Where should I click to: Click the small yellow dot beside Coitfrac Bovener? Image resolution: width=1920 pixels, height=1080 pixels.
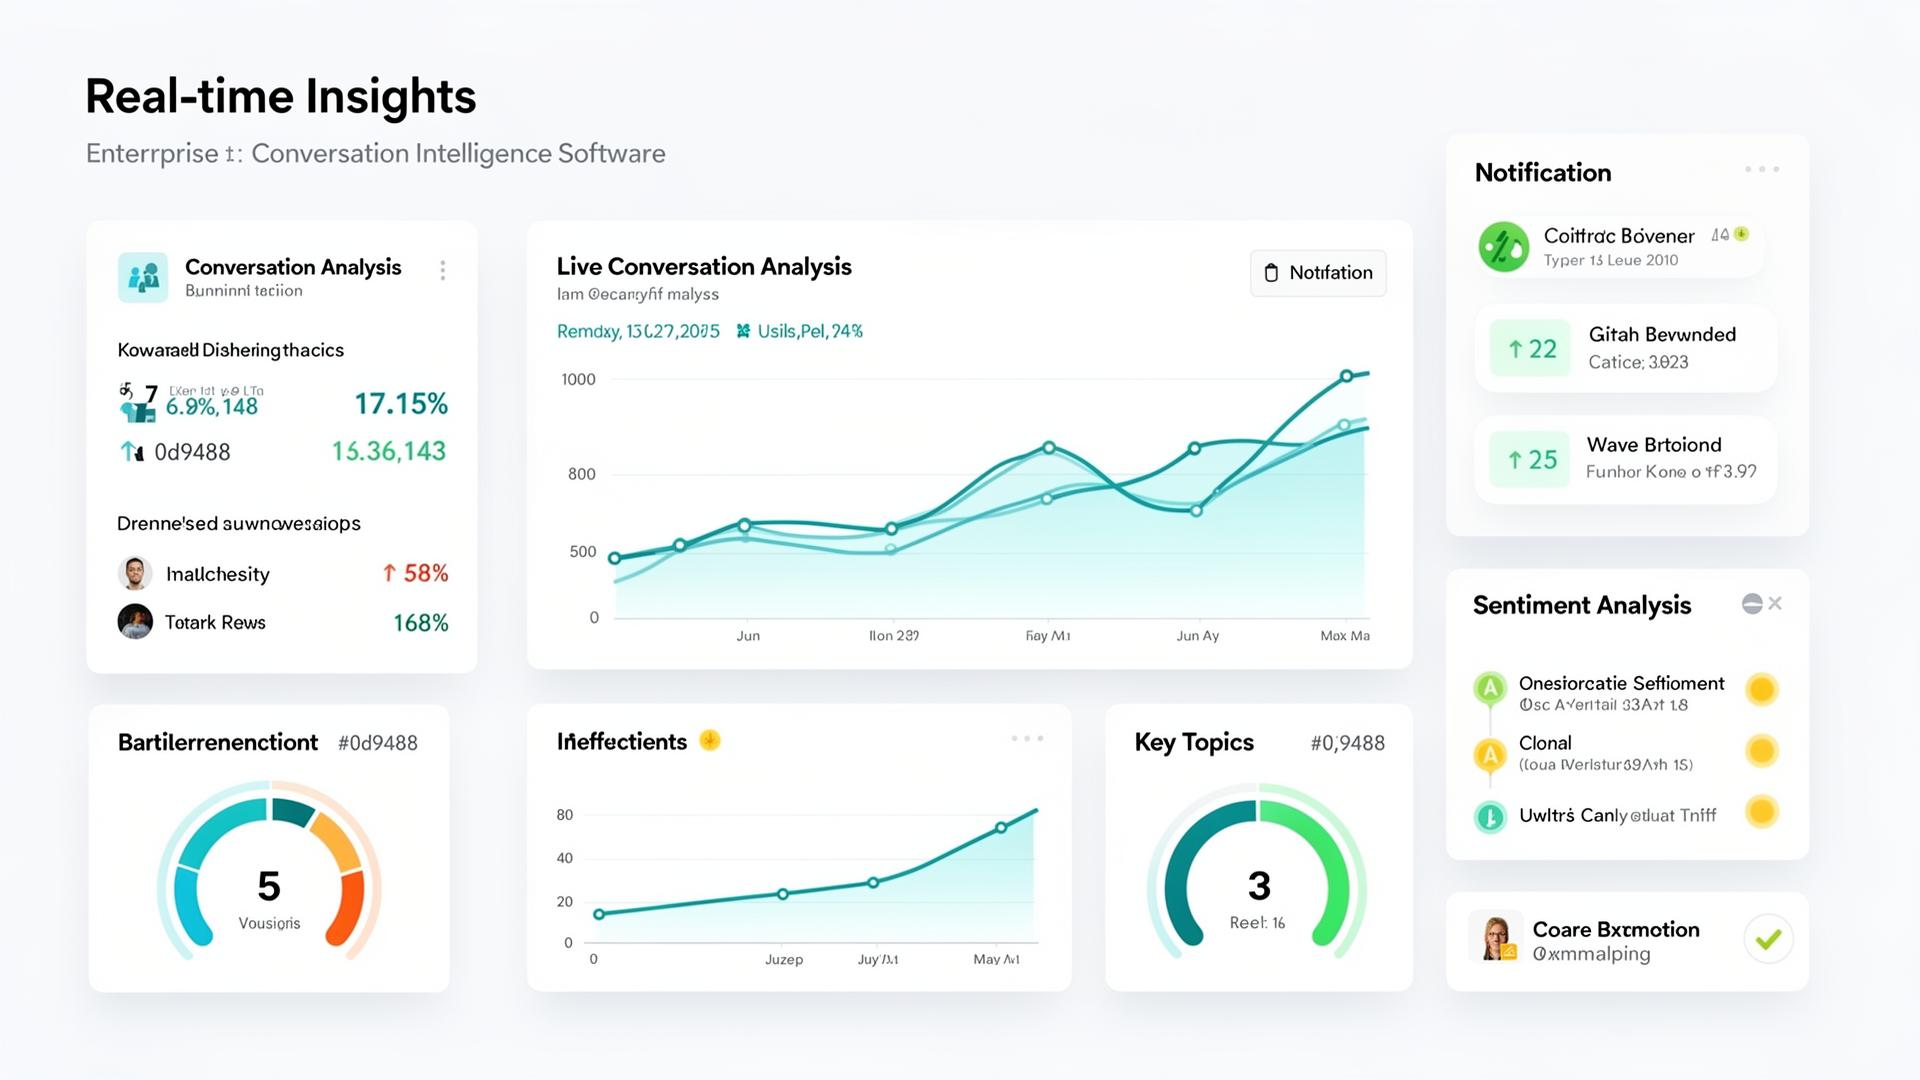click(x=1741, y=234)
